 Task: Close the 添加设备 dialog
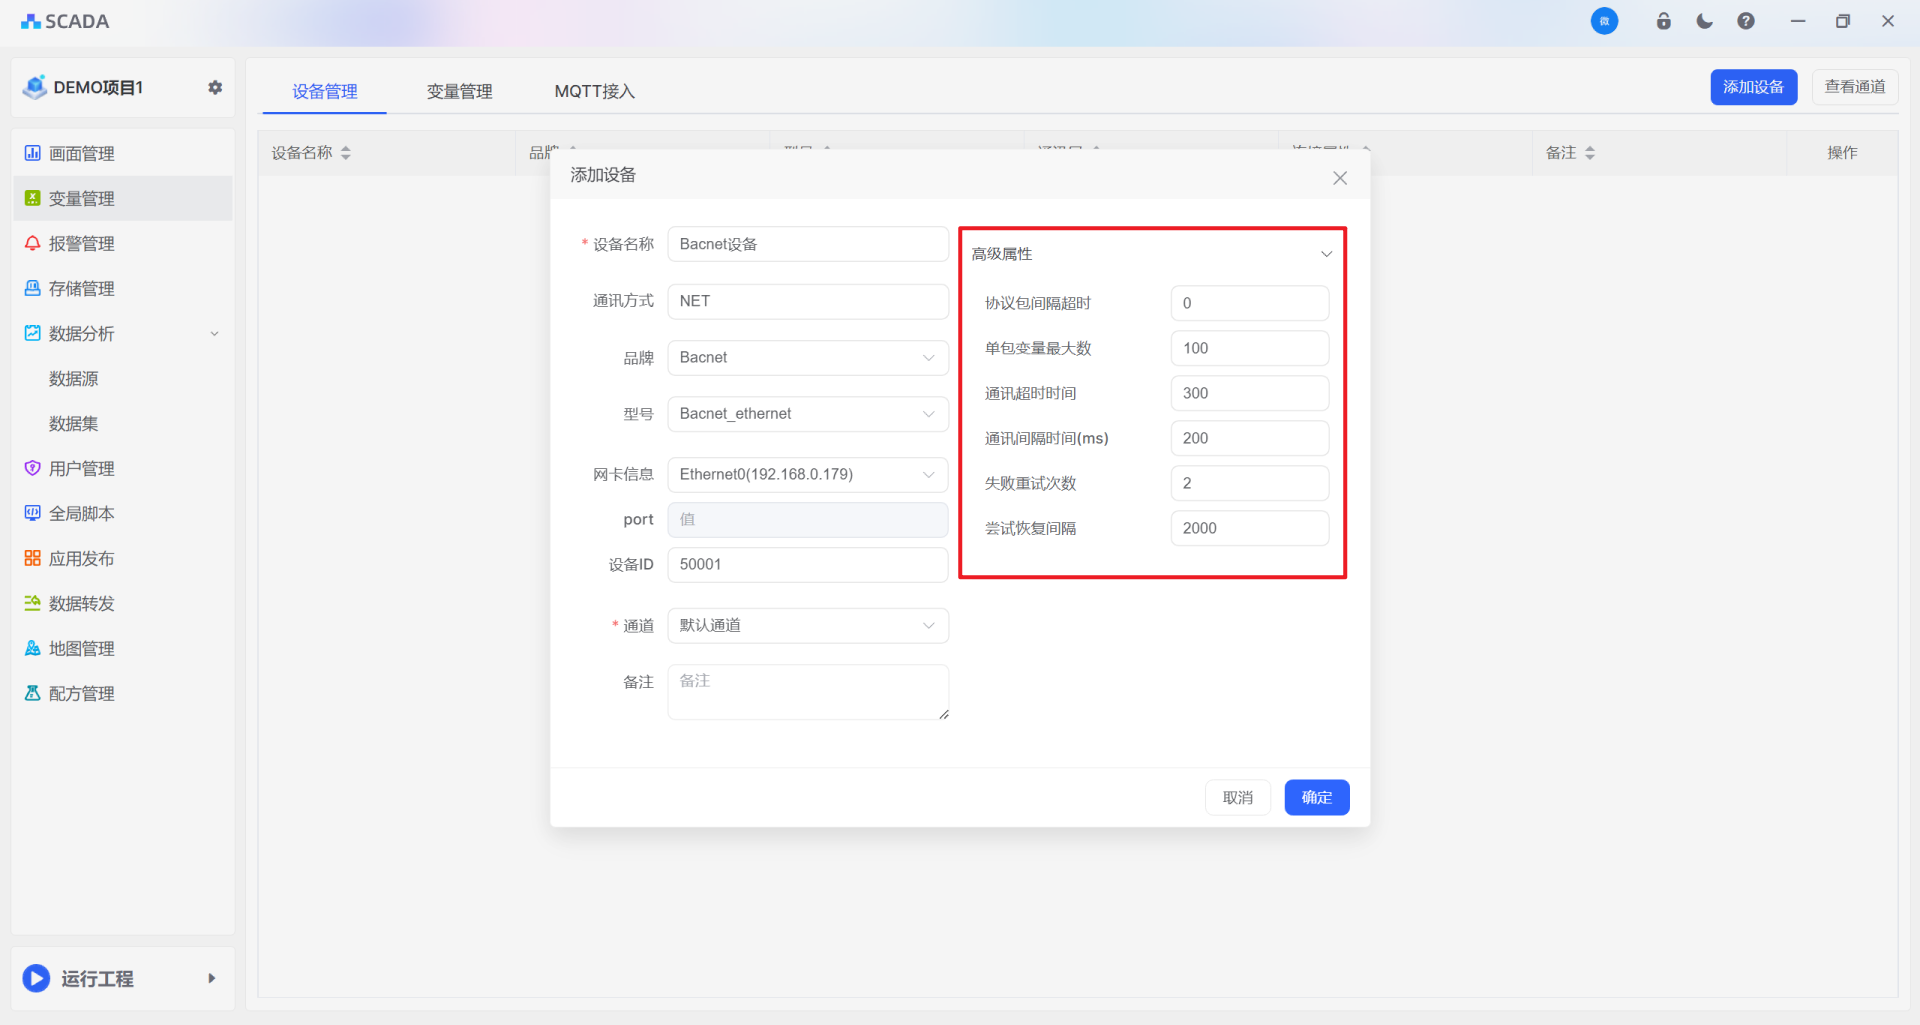1340,178
